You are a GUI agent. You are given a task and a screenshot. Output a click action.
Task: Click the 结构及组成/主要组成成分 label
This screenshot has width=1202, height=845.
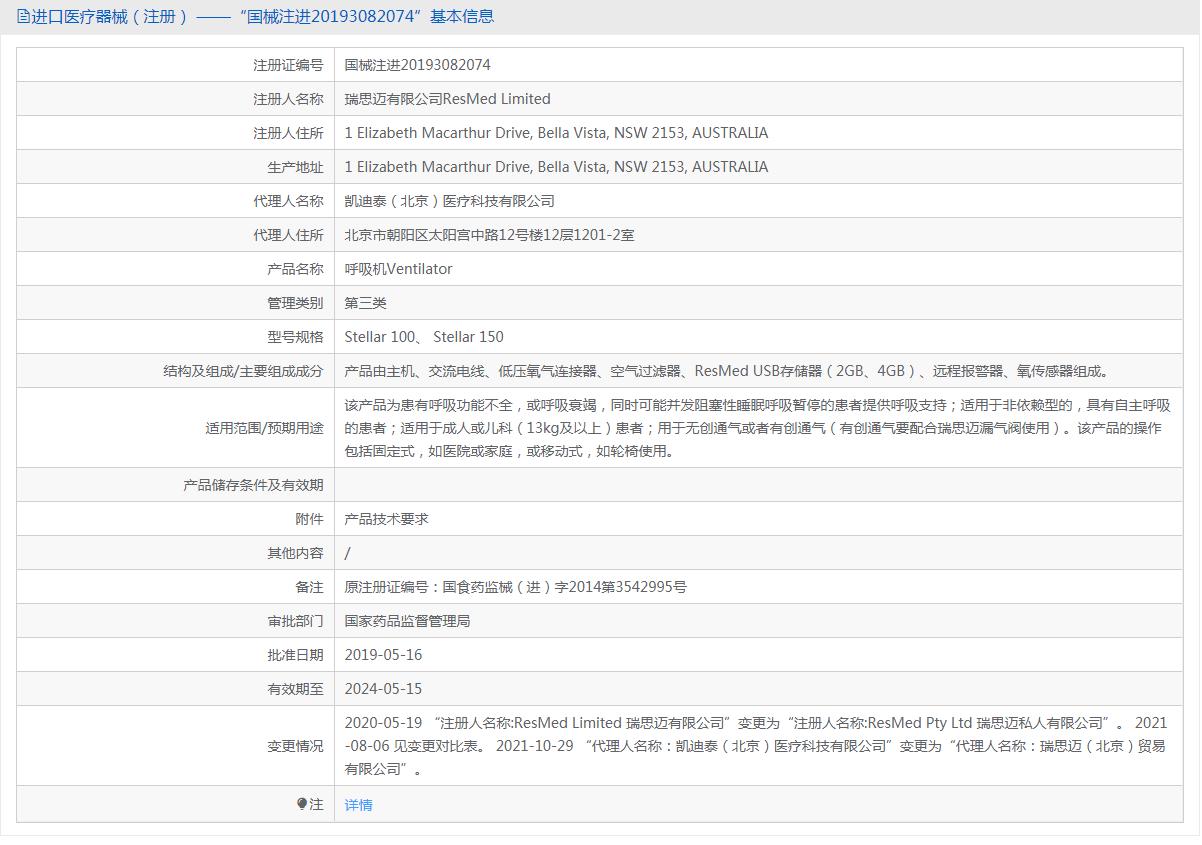tap(244, 371)
